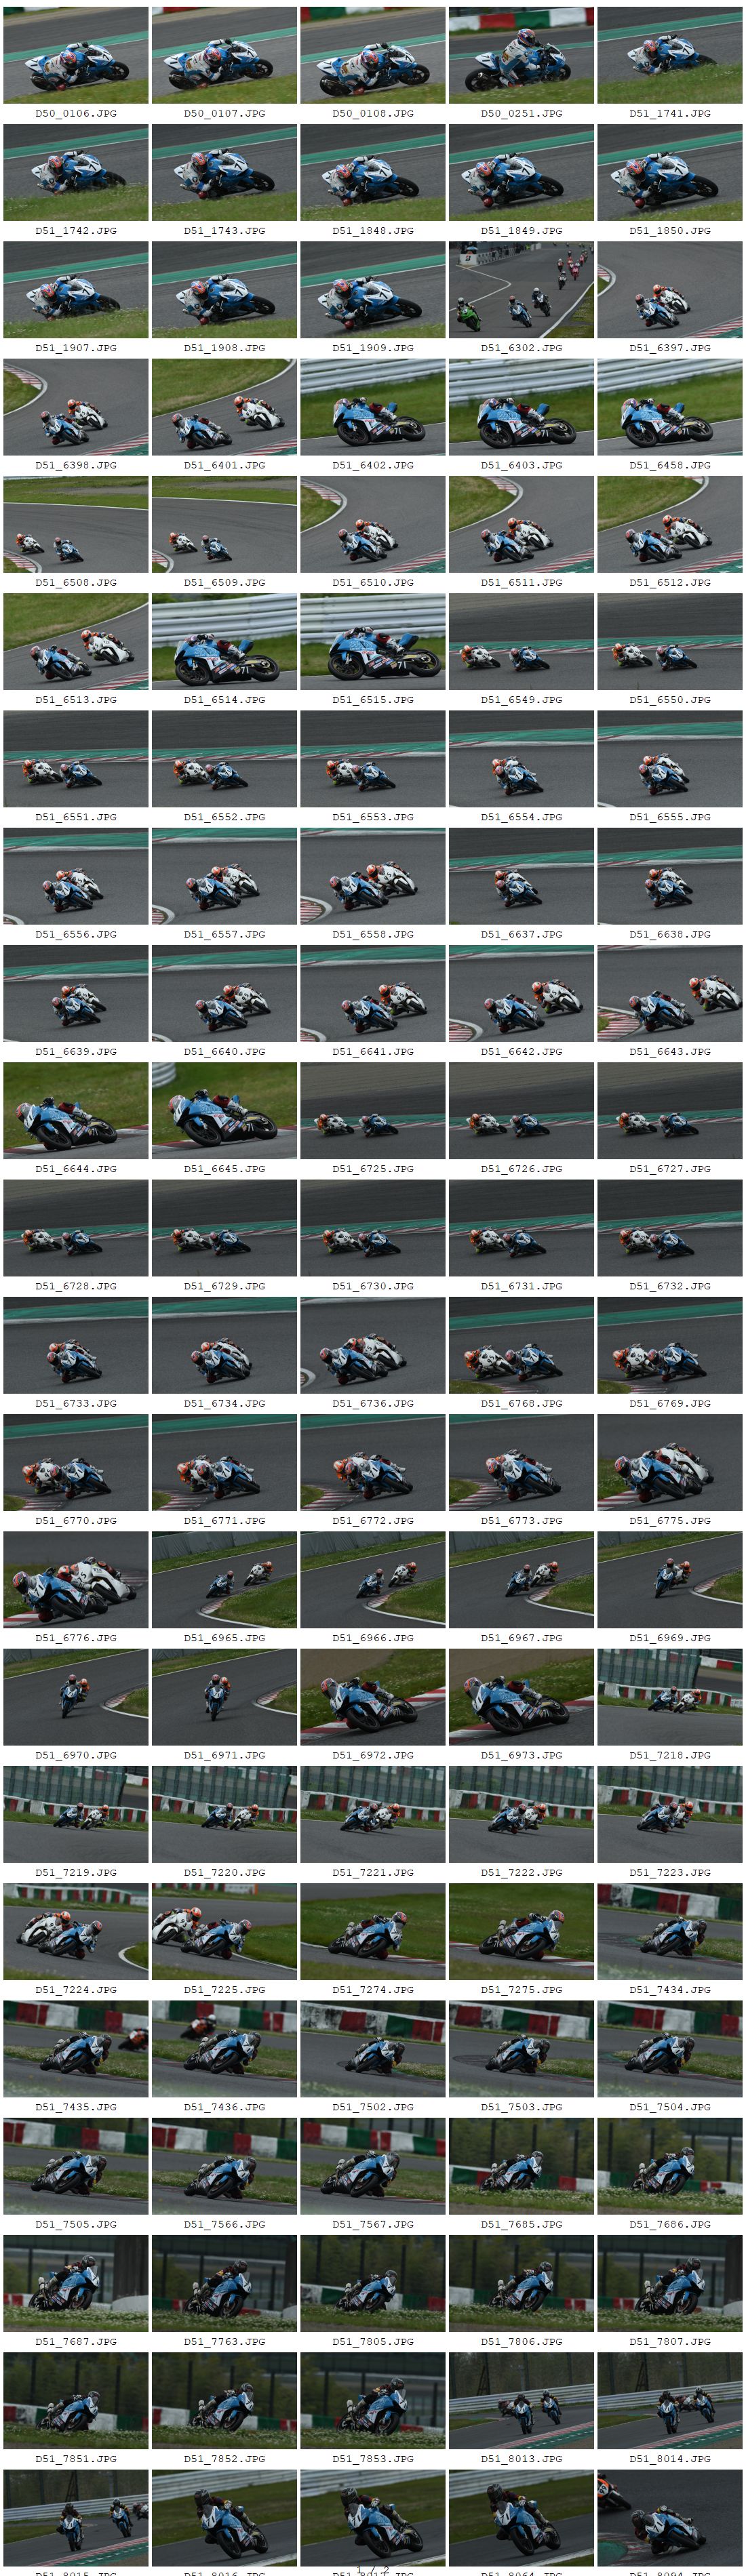The width and height of the screenshot is (746, 2576).
Task: Select the D51_7274.JPG photo
Action: click(x=373, y=1931)
